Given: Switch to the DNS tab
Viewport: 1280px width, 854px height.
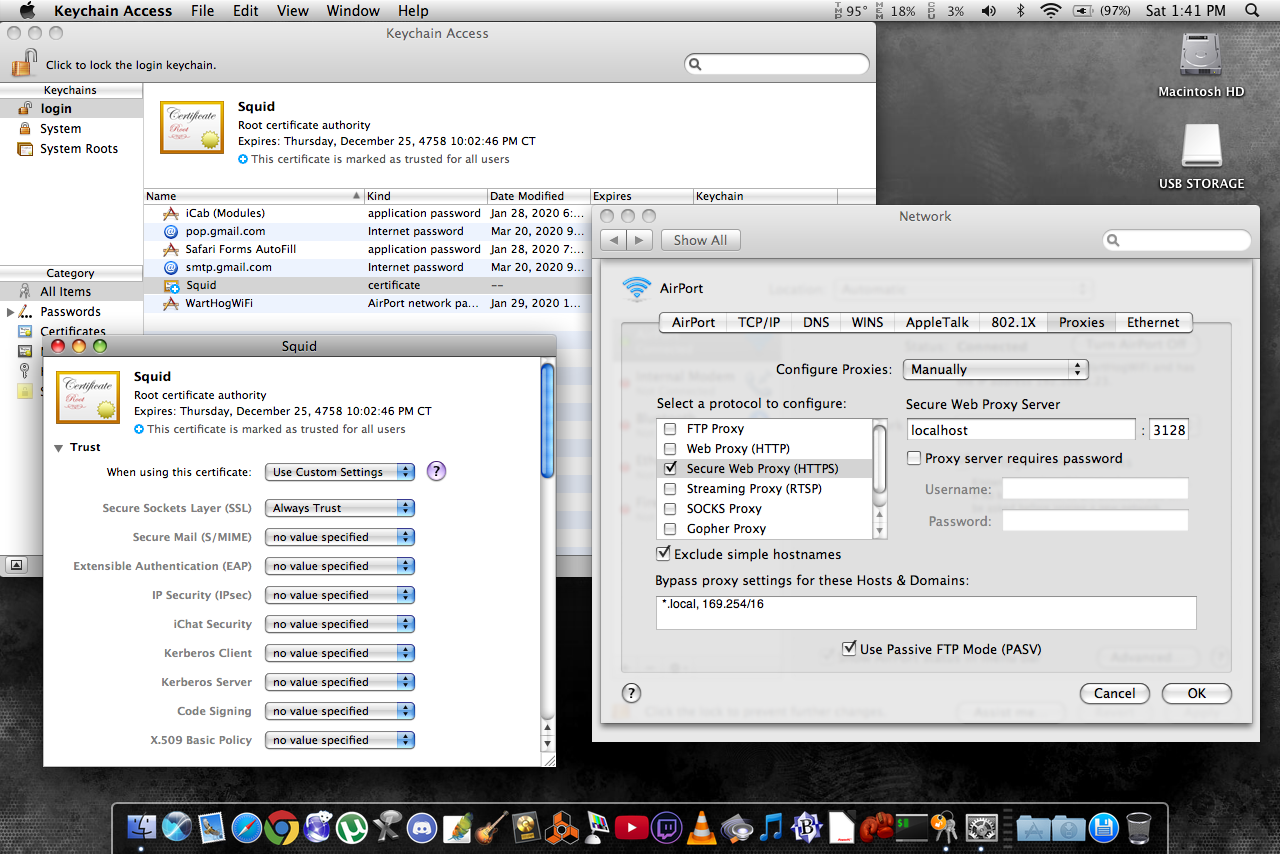Looking at the screenshot, I should [x=816, y=322].
